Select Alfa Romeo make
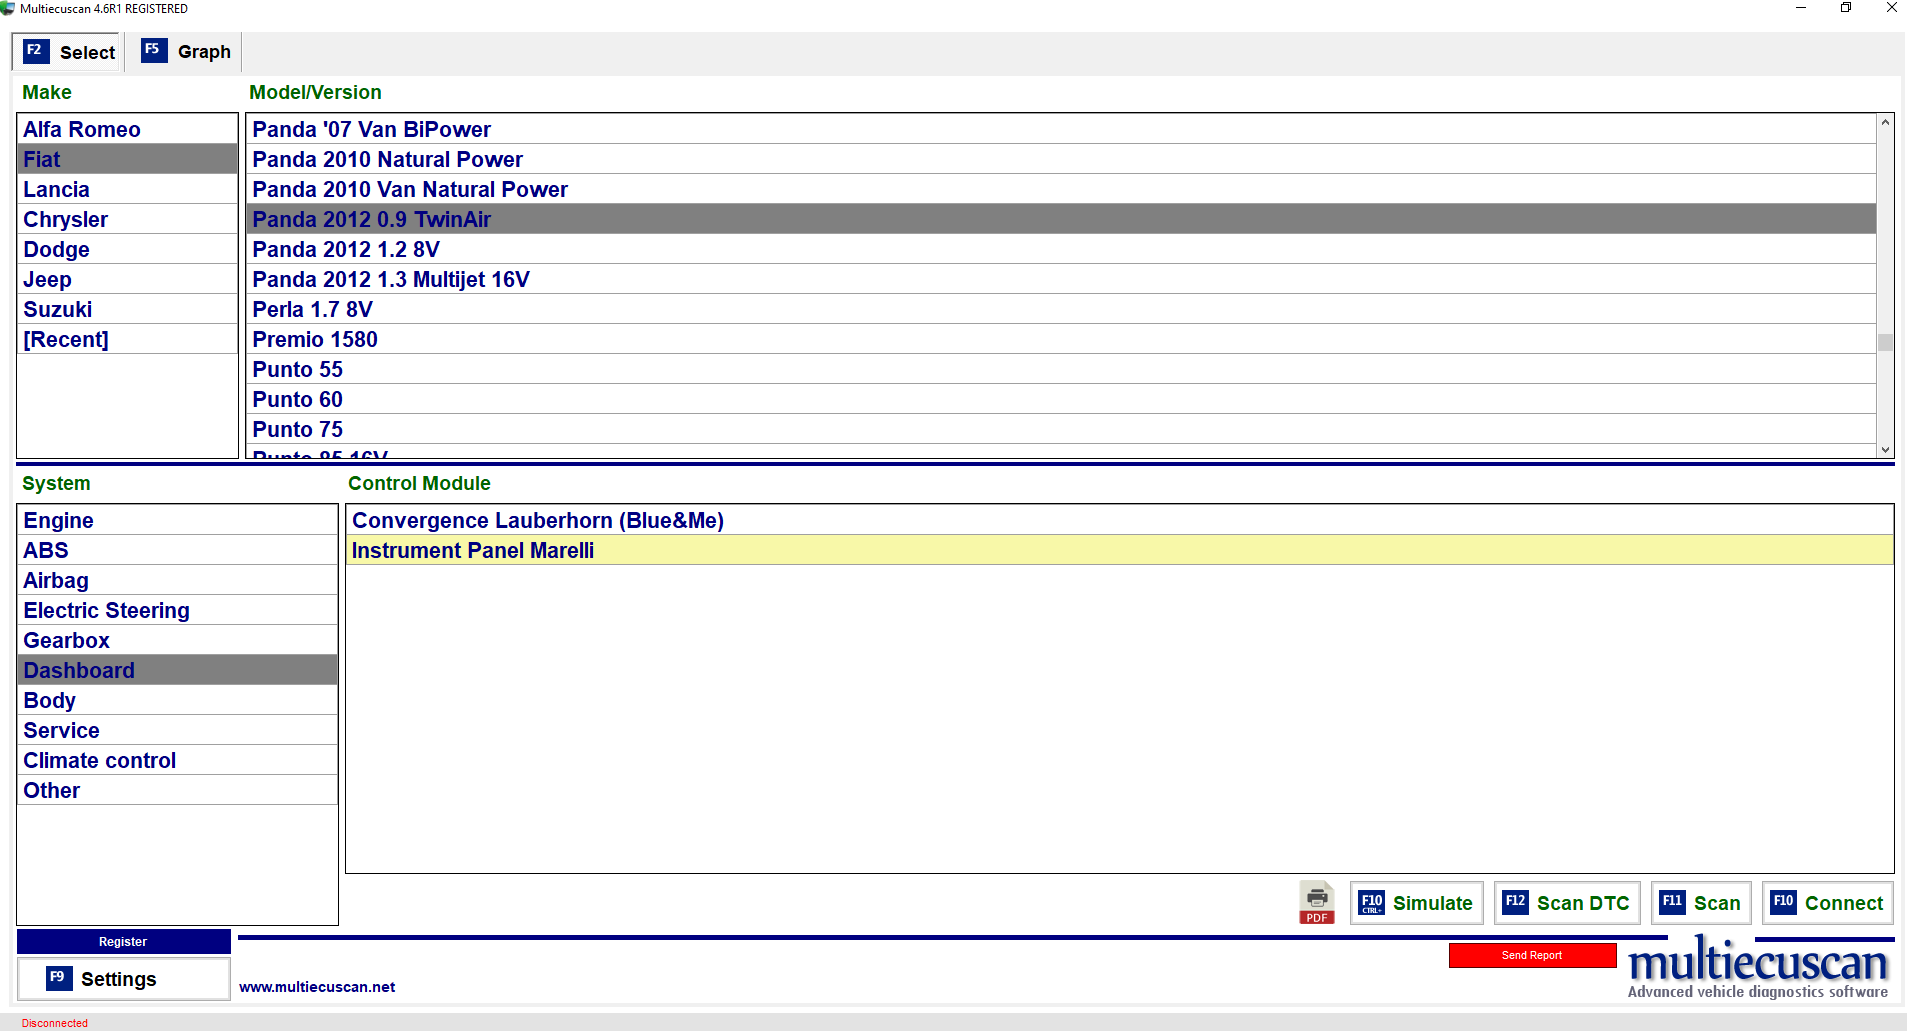Viewport: 1907px width, 1031px height. point(127,129)
